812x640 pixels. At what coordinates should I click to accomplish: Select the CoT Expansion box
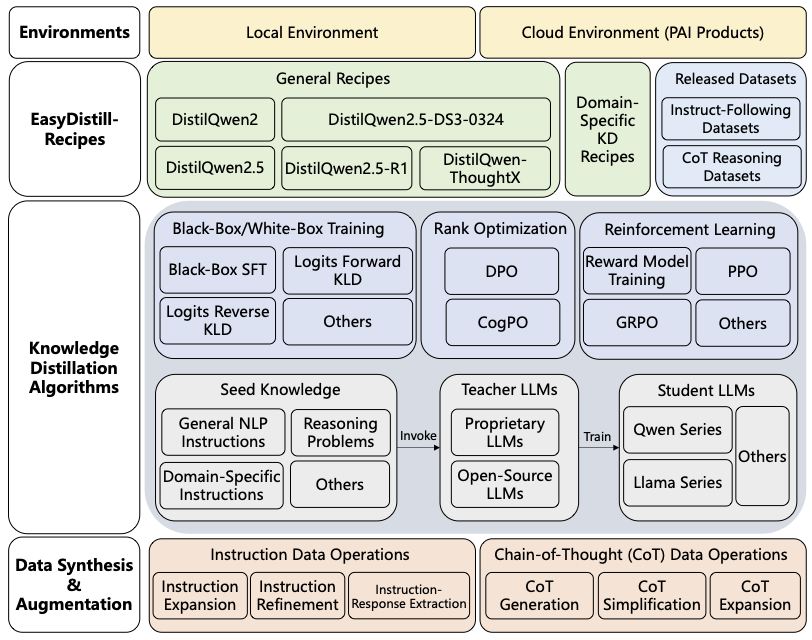(755, 595)
